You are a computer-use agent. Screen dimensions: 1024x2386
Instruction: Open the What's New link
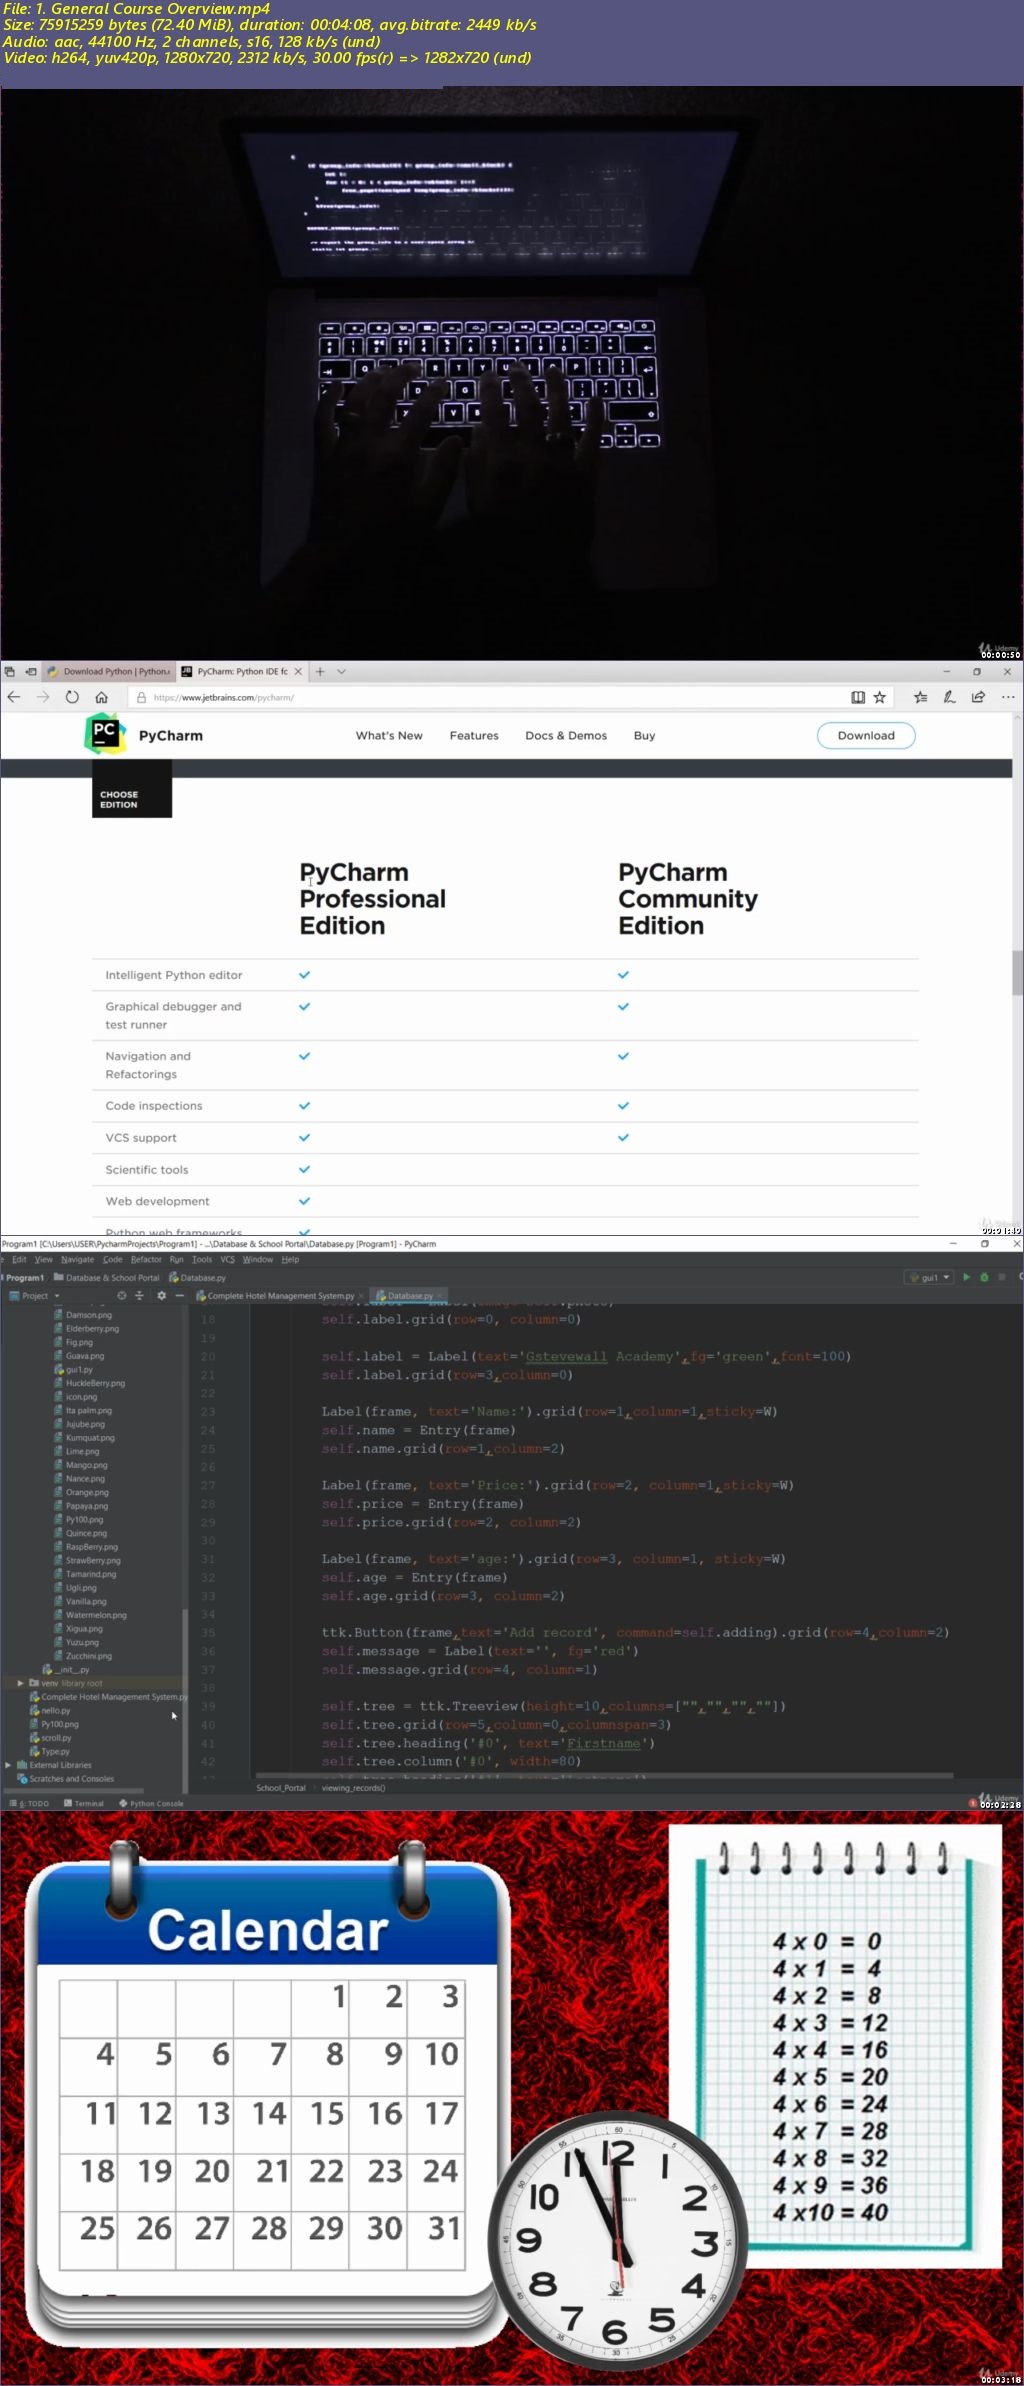[389, 735]
